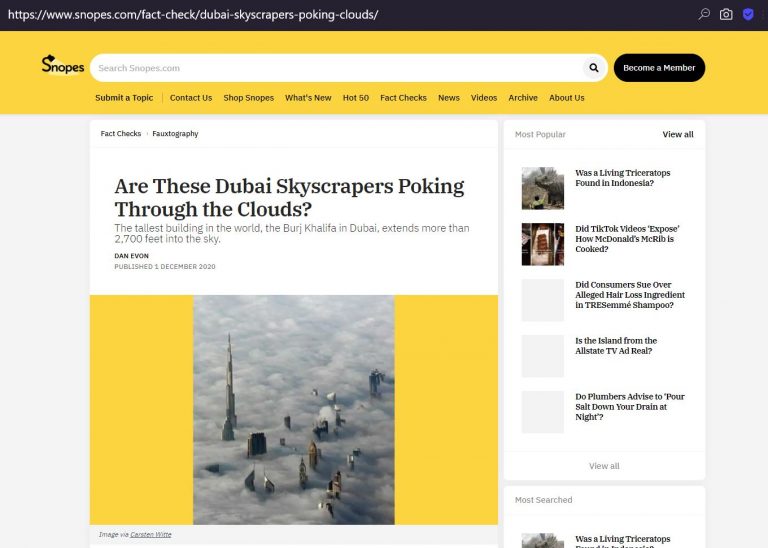Open the Archive page
The height and width of the screenshot is (548, 768).
pyautogui.click(x=523, y=97)
